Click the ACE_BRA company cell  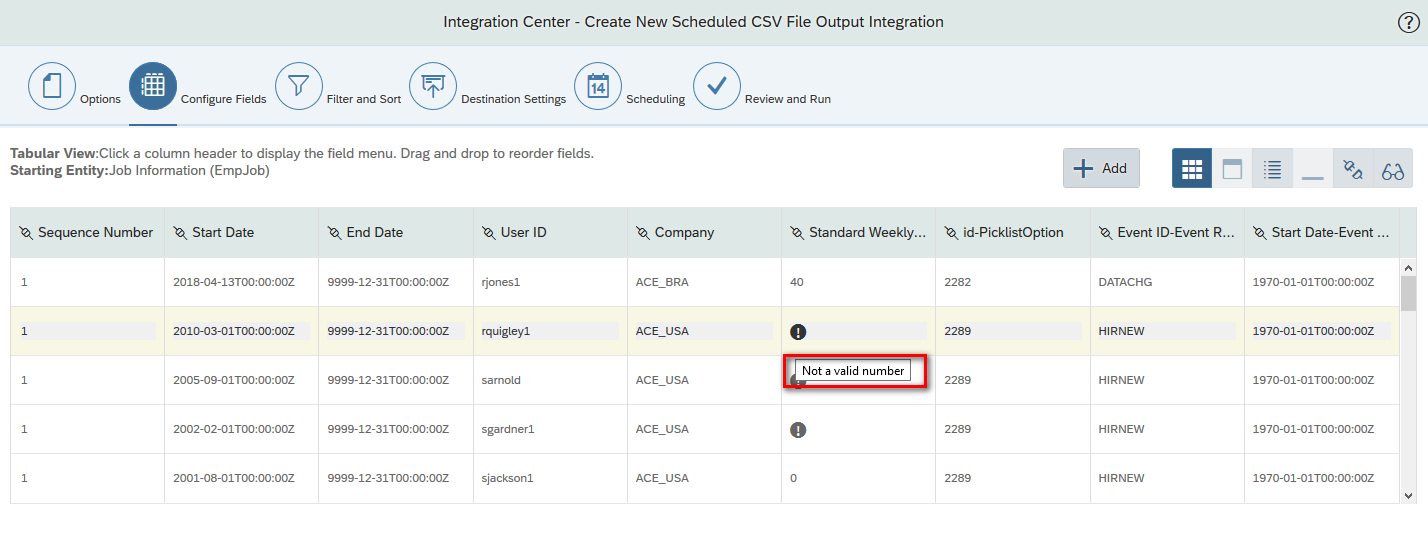tap(705, 282)
